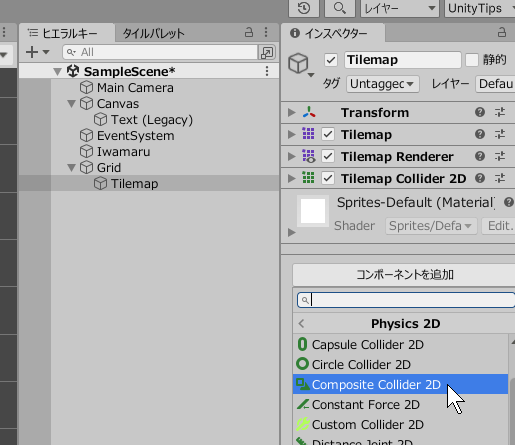This screenshot has height=445, width=515.
Task: Click the shader Edit button
Action: pos(499,226)
